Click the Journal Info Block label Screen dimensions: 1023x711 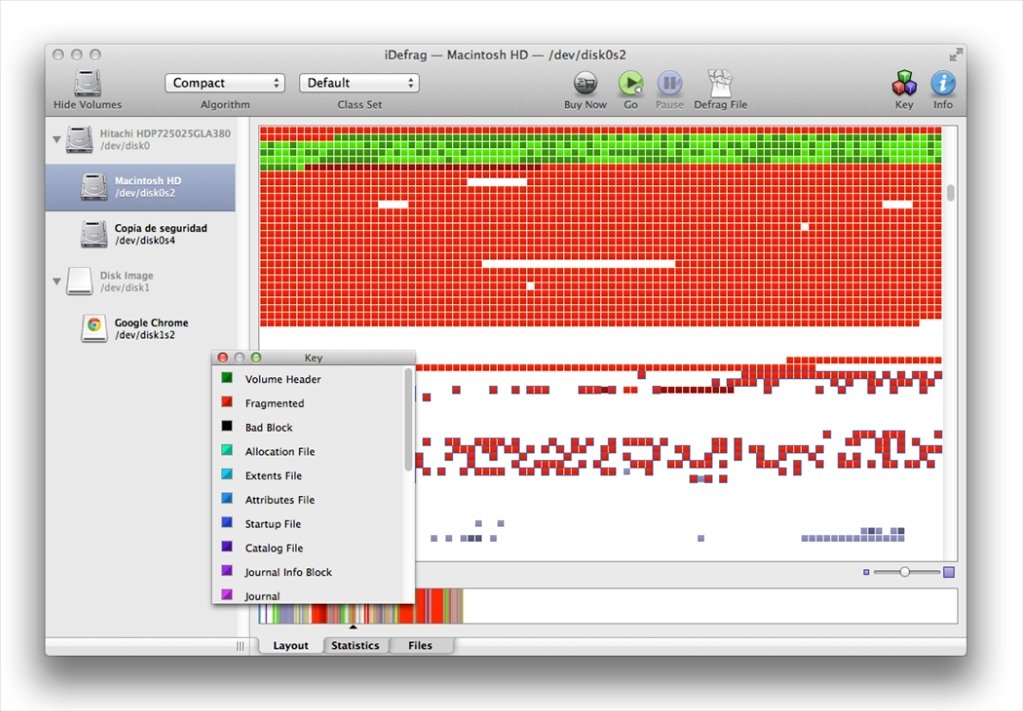tap(288, 572)
